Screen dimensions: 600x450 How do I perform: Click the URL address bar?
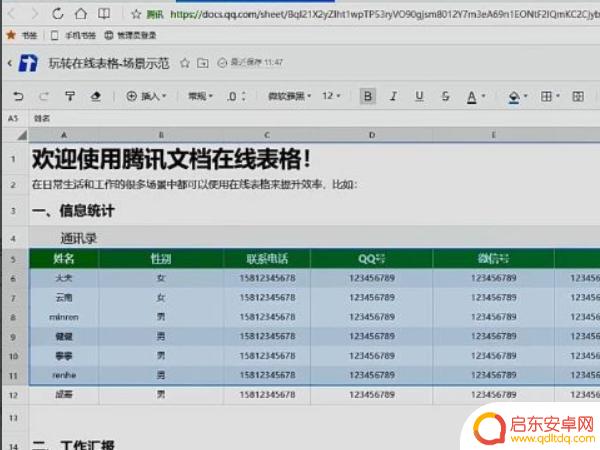[383, 15]
